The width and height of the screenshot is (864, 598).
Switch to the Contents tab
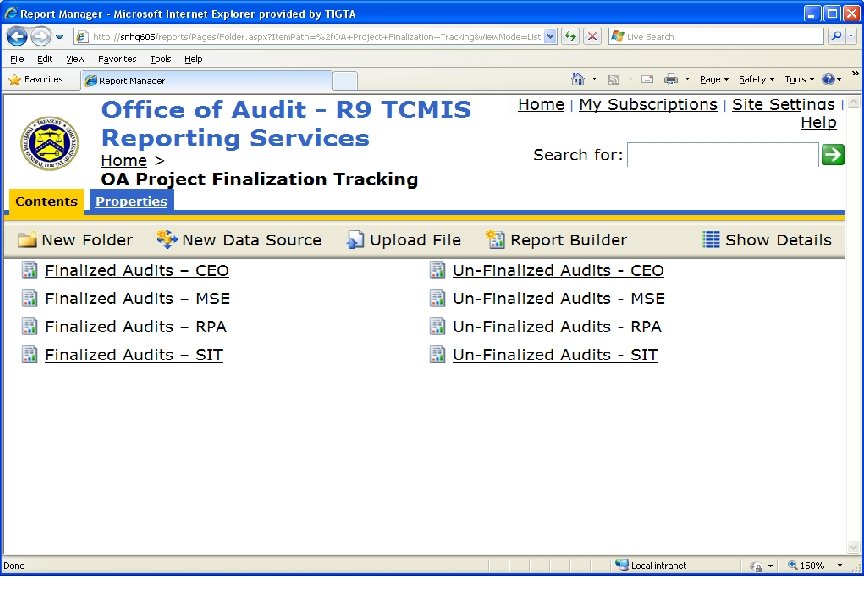click(x=46, y=201)
